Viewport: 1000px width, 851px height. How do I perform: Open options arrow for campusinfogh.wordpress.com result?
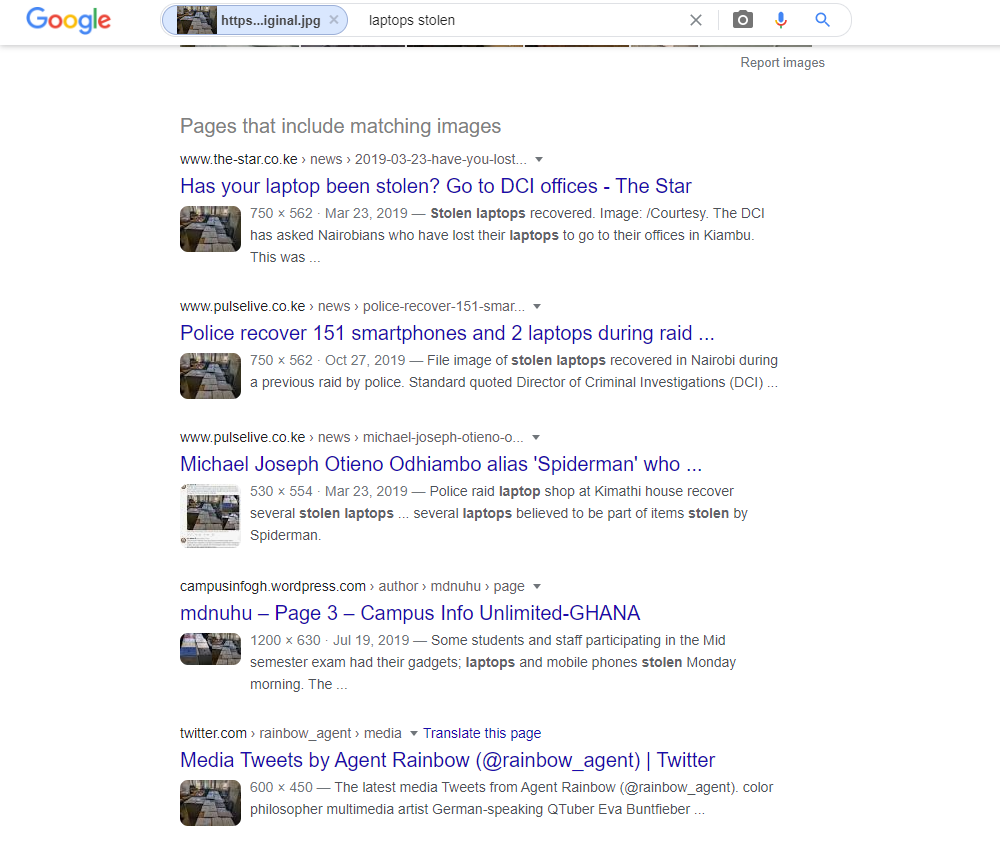click(537, 586)
